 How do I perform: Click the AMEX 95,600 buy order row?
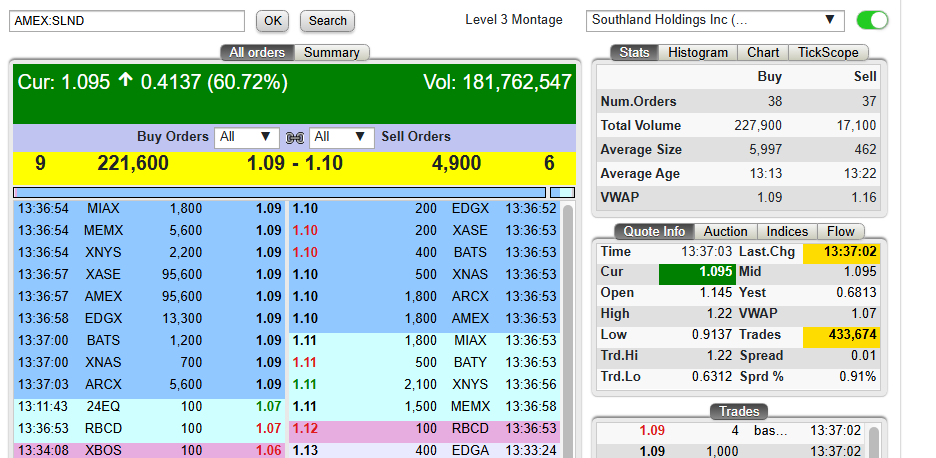pos(148,296)
